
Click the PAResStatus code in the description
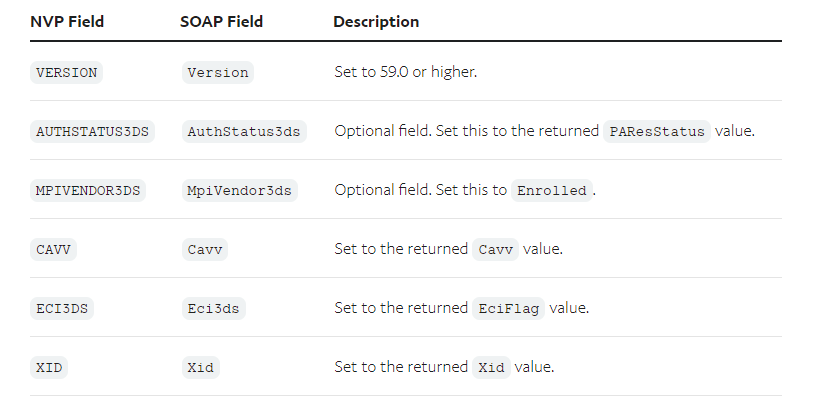657,132
